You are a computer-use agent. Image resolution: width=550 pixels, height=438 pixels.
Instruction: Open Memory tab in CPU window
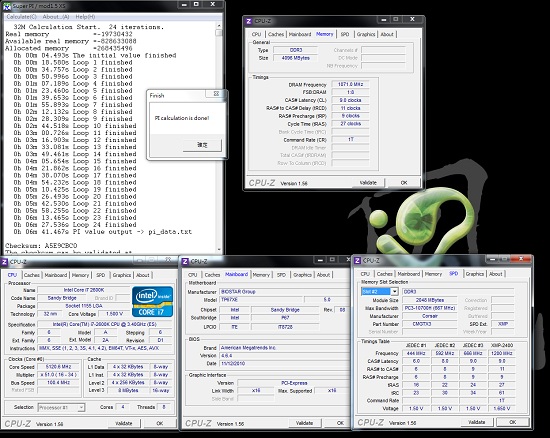[x=80, y=275]
